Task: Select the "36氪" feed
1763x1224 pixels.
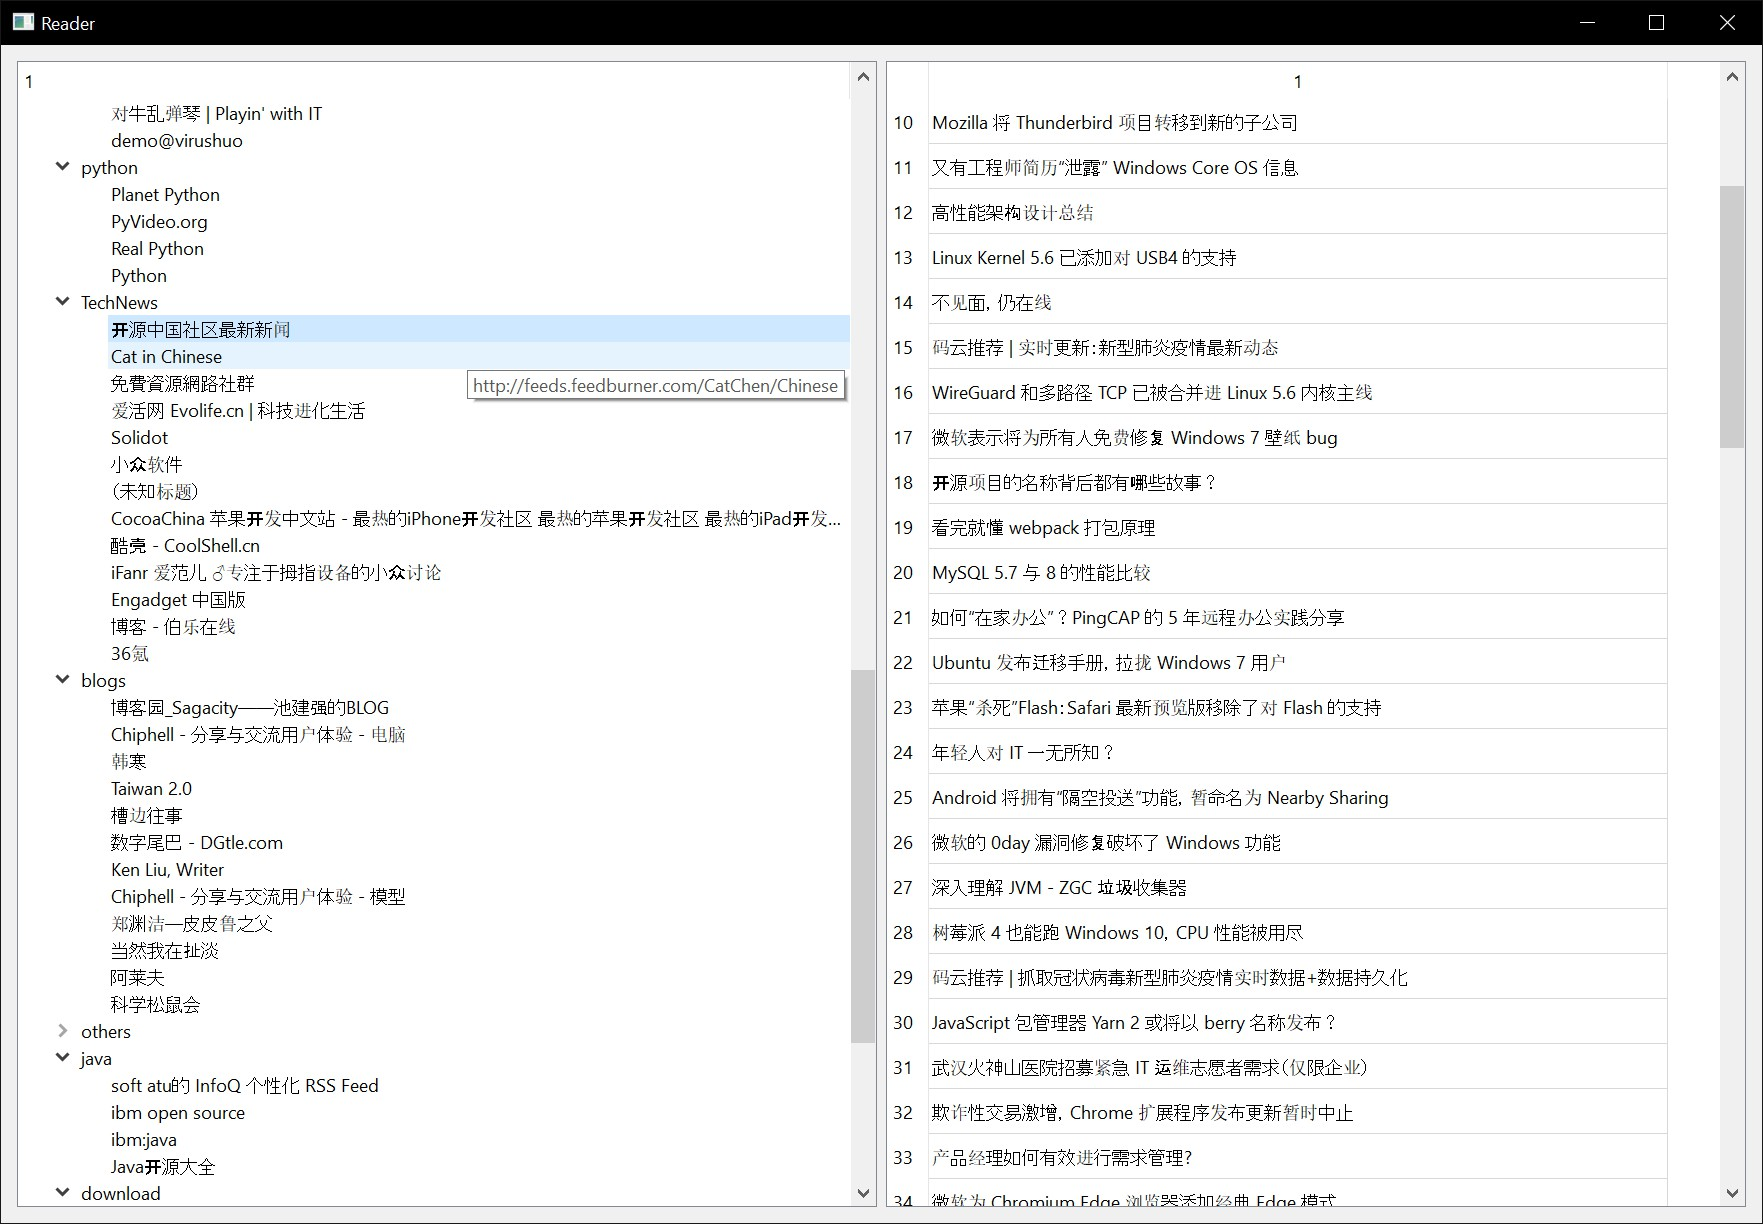Action: pos(128,653)
